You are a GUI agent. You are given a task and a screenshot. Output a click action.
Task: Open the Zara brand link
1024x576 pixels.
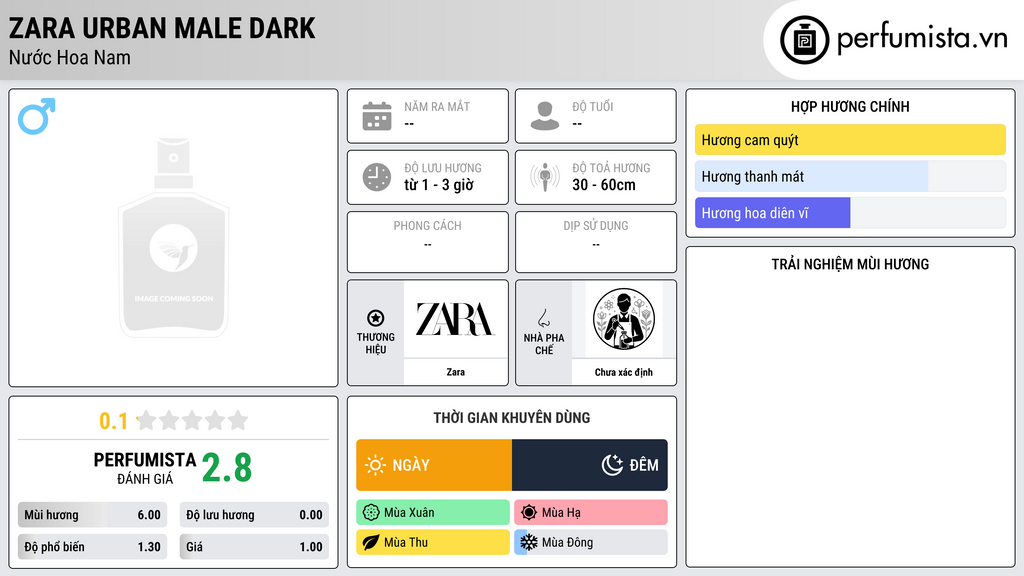pos(455,372)
